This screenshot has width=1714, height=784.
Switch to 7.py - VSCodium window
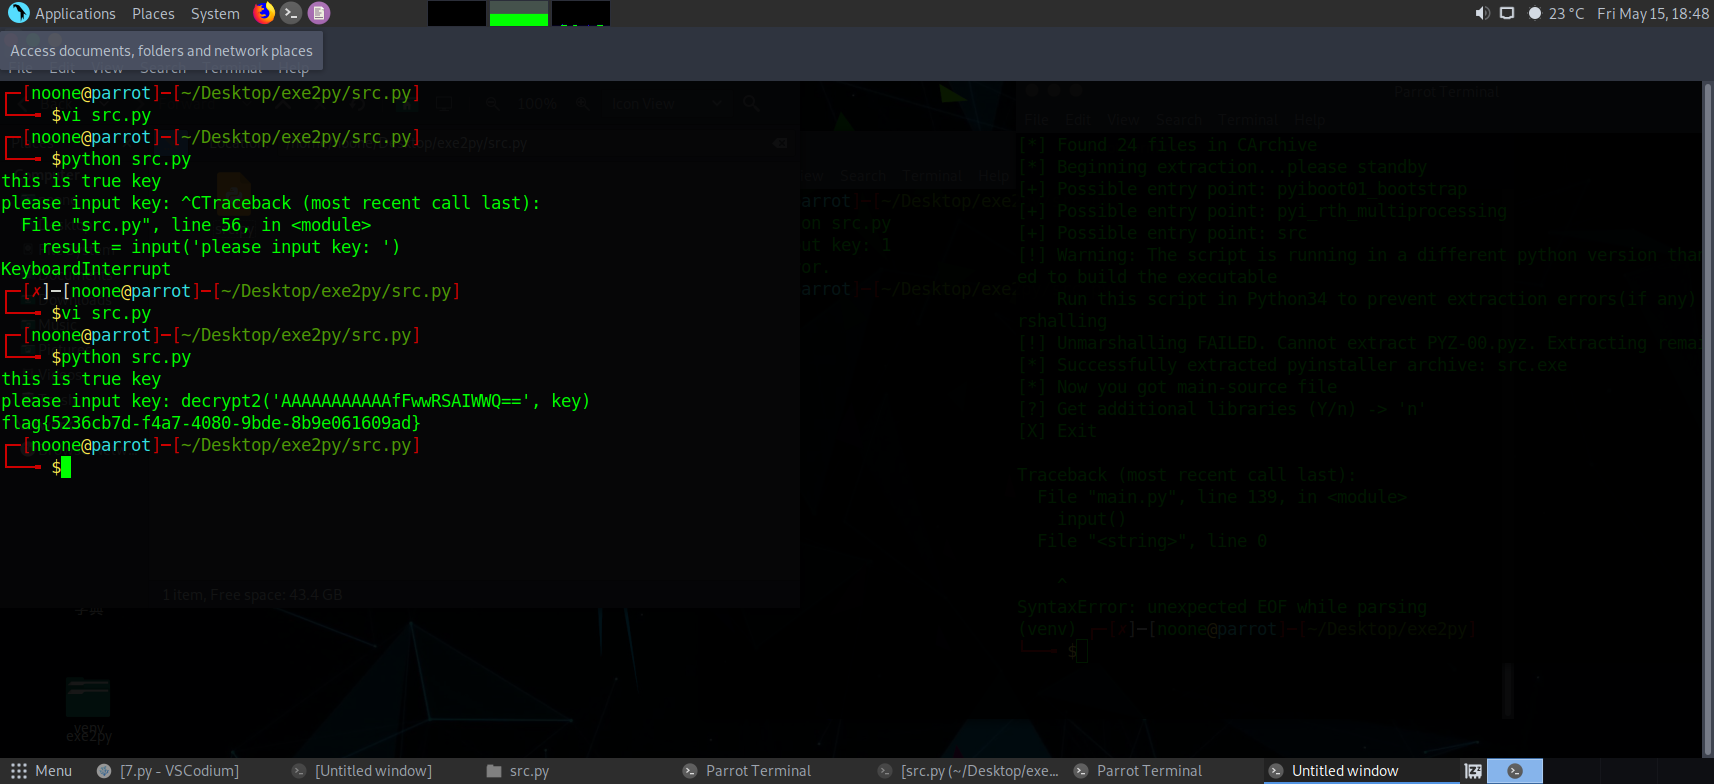coord(180,771)
